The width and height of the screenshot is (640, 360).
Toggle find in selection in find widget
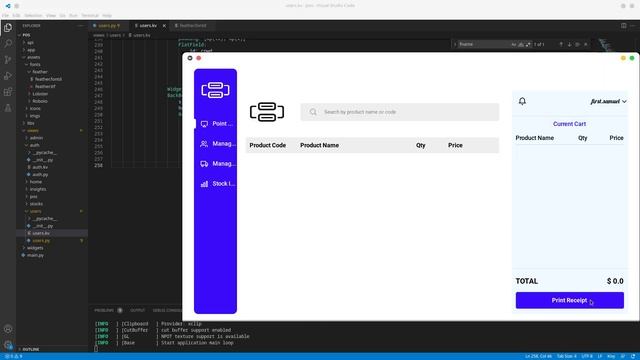[x=578, y=44]
